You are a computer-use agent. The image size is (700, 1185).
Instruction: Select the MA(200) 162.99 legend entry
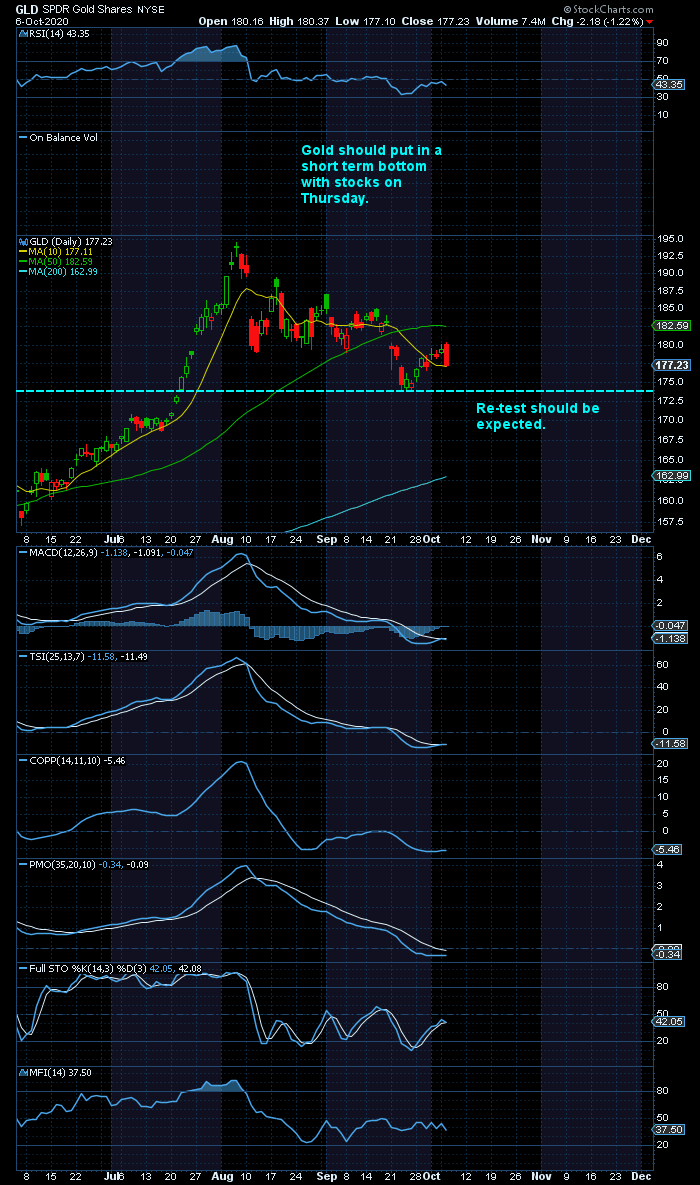60,271
